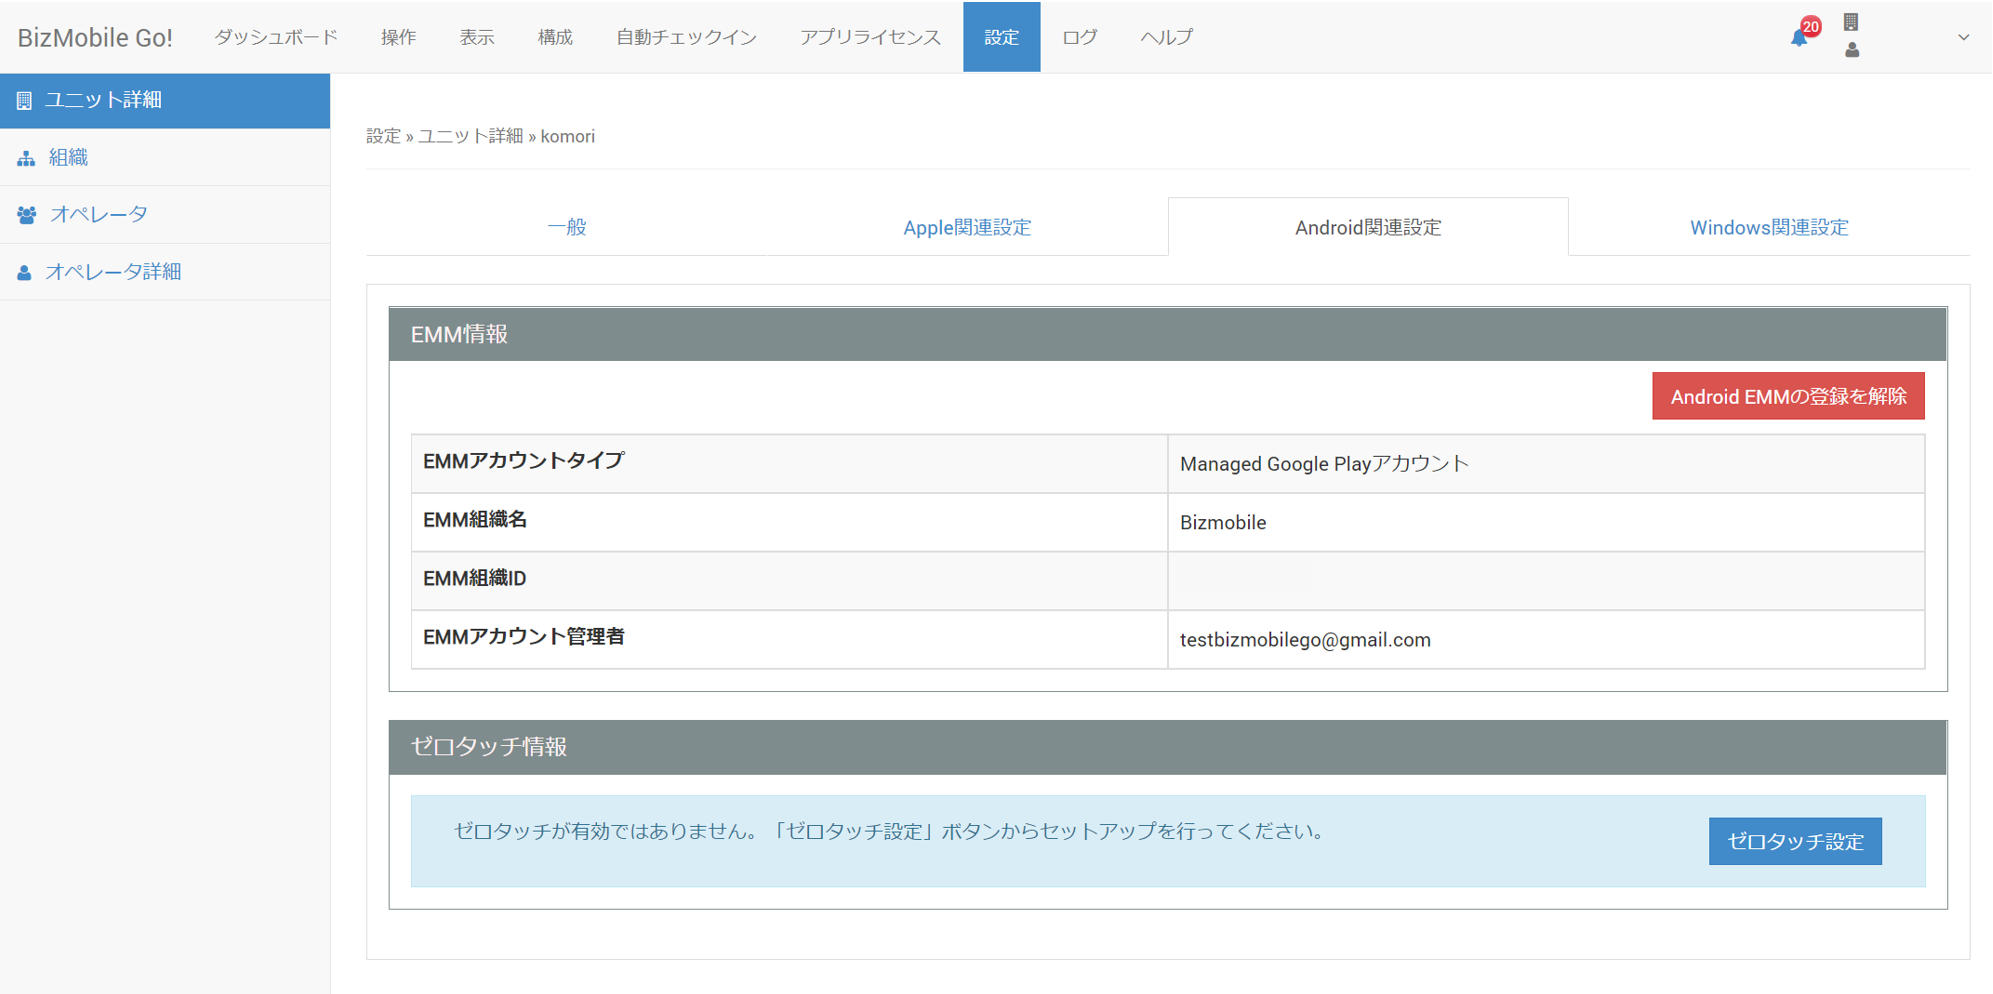Open the ダッシュボード menu

pyautogui.click(x=276, y=37)
